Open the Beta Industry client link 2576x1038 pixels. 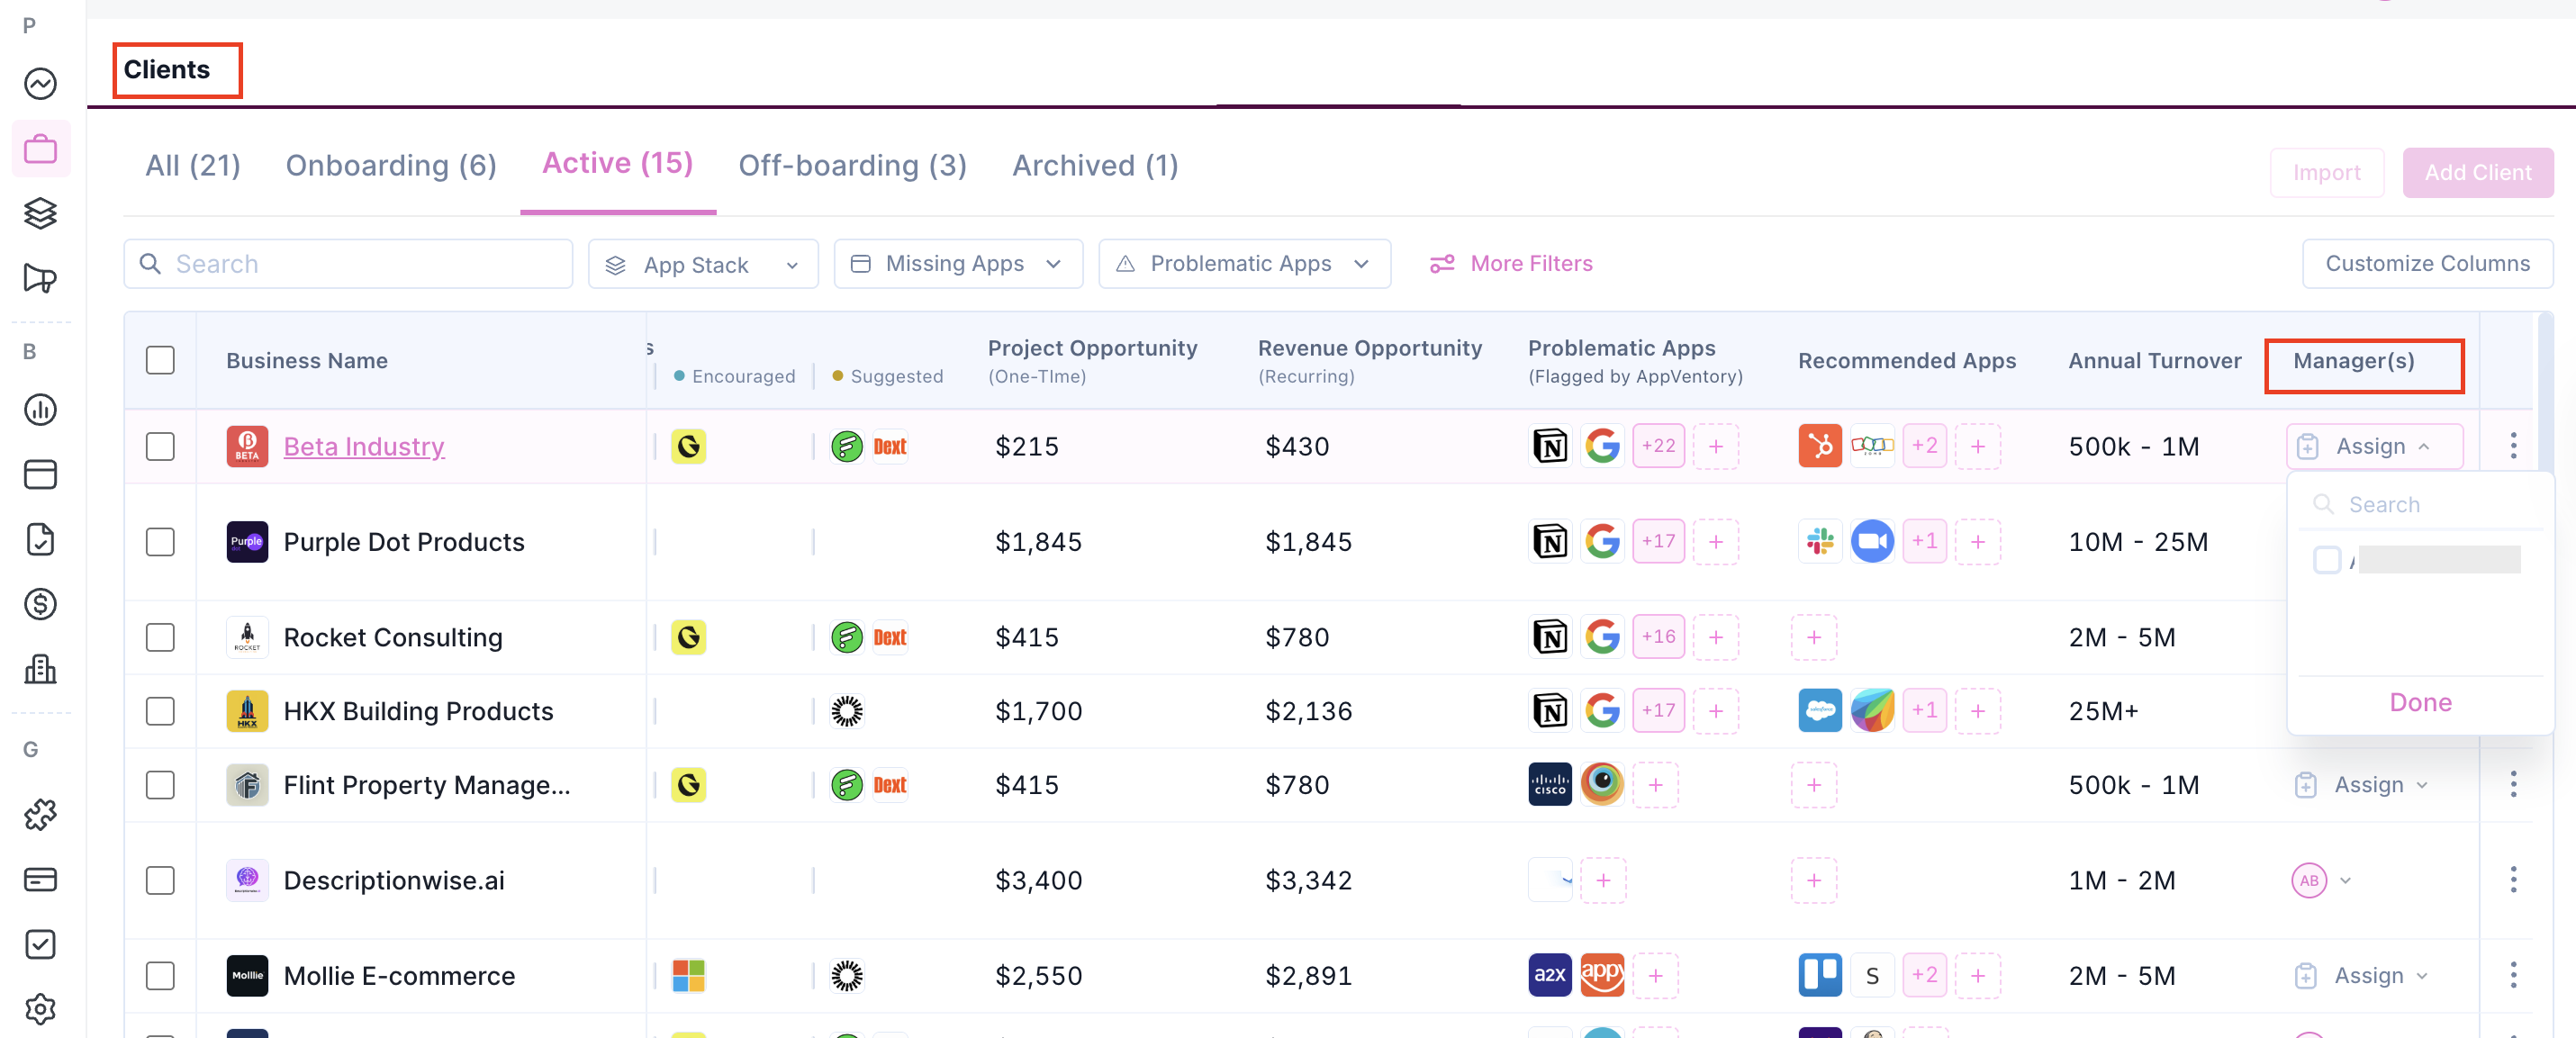pyautogui.click(x=364, y=447)
